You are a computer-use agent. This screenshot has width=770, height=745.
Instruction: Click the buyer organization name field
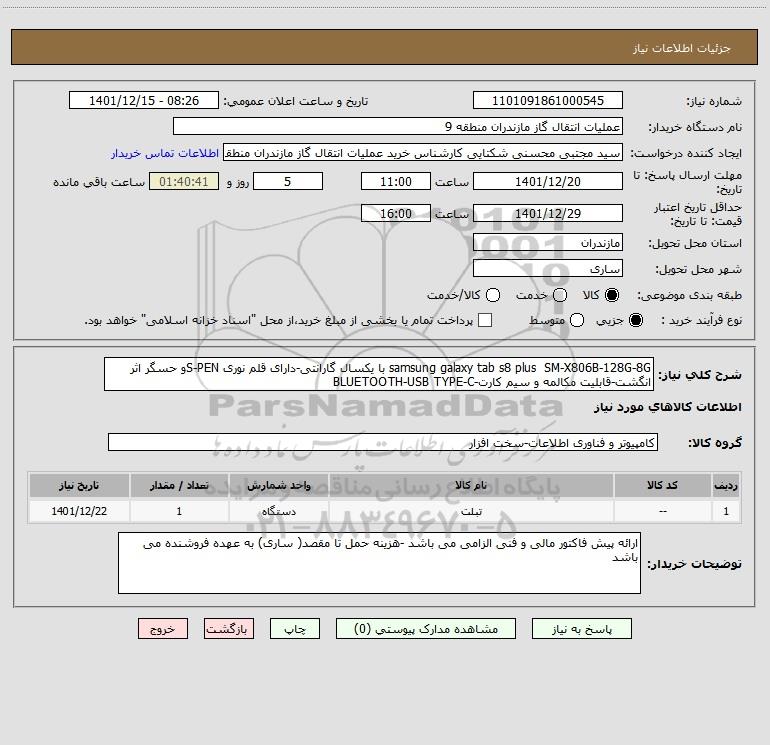click(x=398, y=127)
